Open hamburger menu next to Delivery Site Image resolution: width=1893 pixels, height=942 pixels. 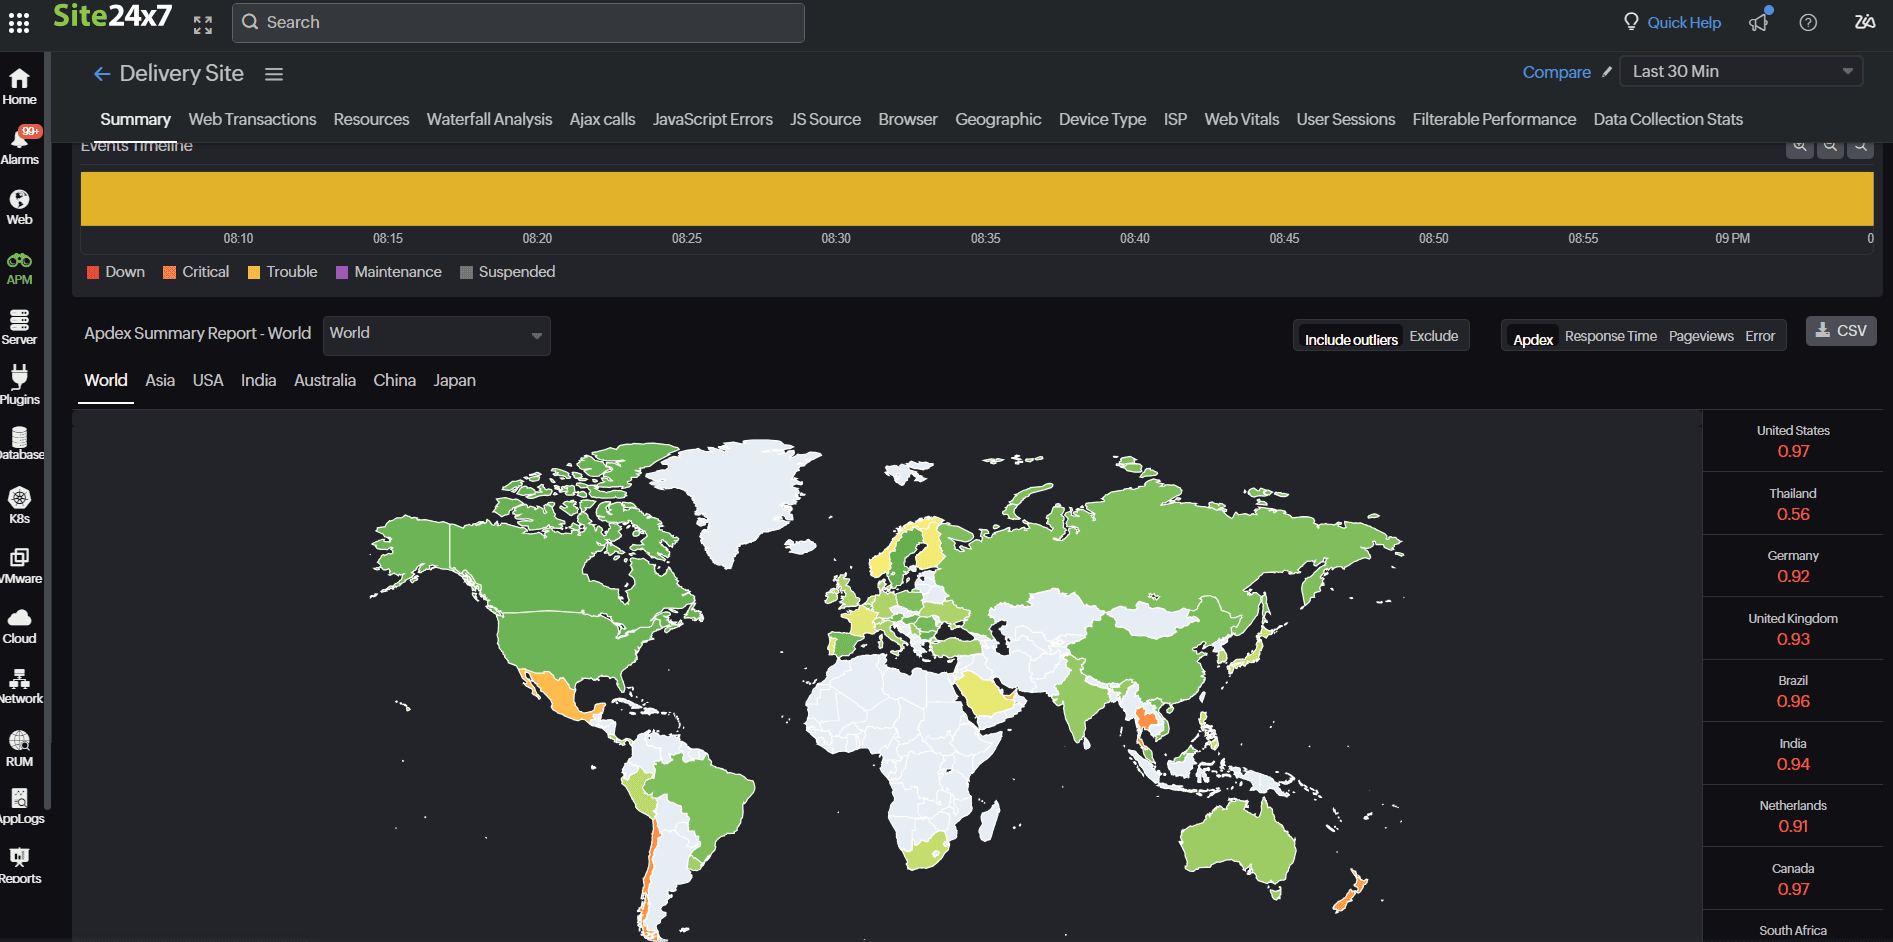(x=274, y=74)
